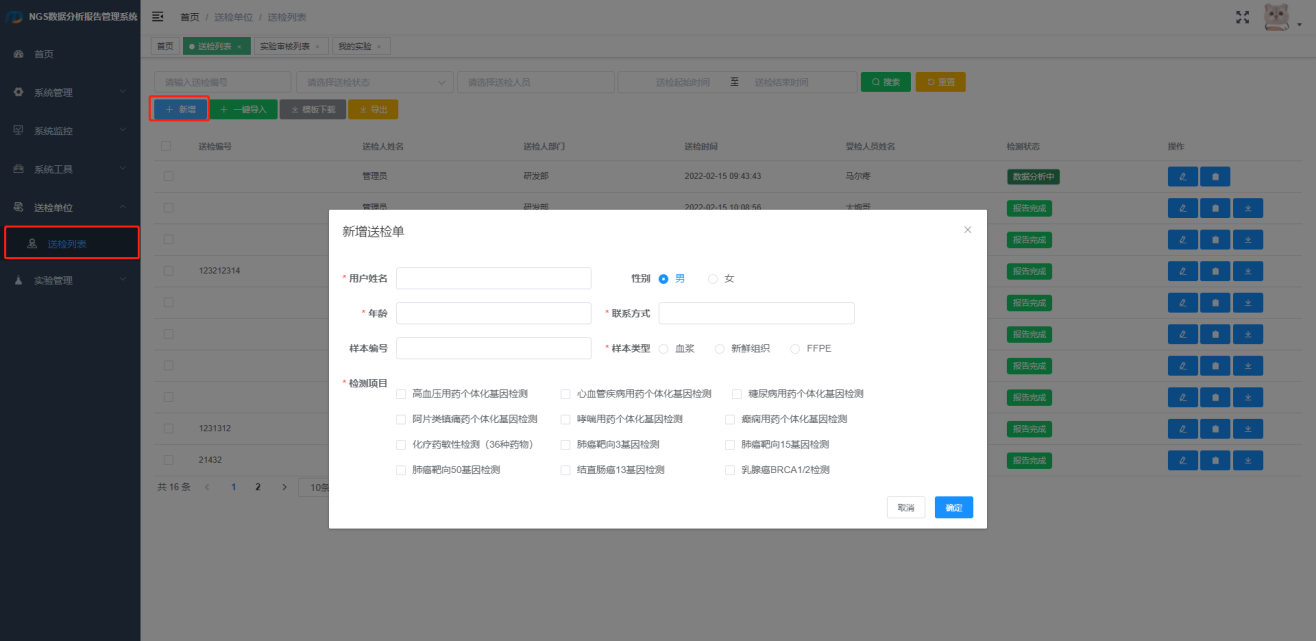1316x641 pixels.
Task: Click the 首页 dashboard icon in sidebar
Action: (18, 54)
